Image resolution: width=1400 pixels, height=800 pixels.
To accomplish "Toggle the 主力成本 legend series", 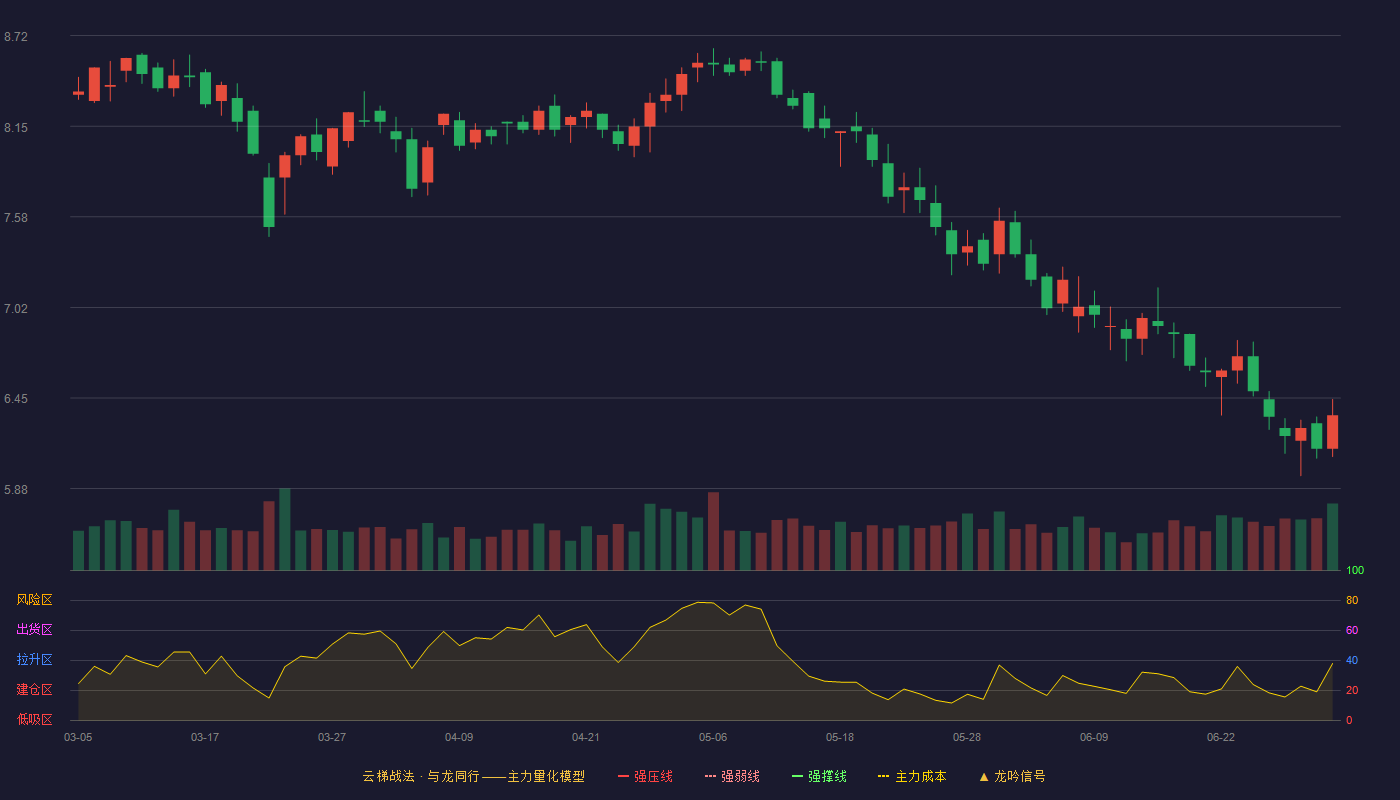I will (x=912, y=776).
